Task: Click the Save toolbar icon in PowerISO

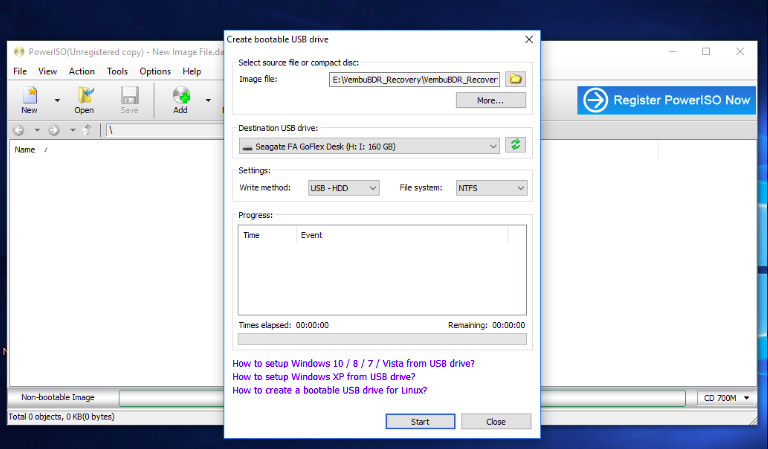Action: (129, 100)
